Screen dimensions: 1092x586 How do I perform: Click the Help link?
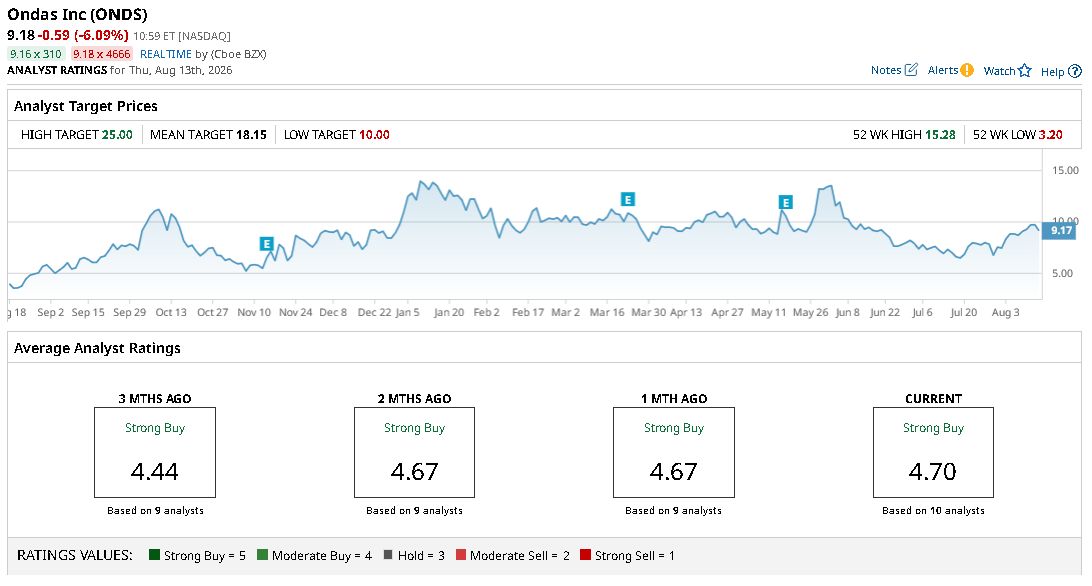tap(1052, 71)
